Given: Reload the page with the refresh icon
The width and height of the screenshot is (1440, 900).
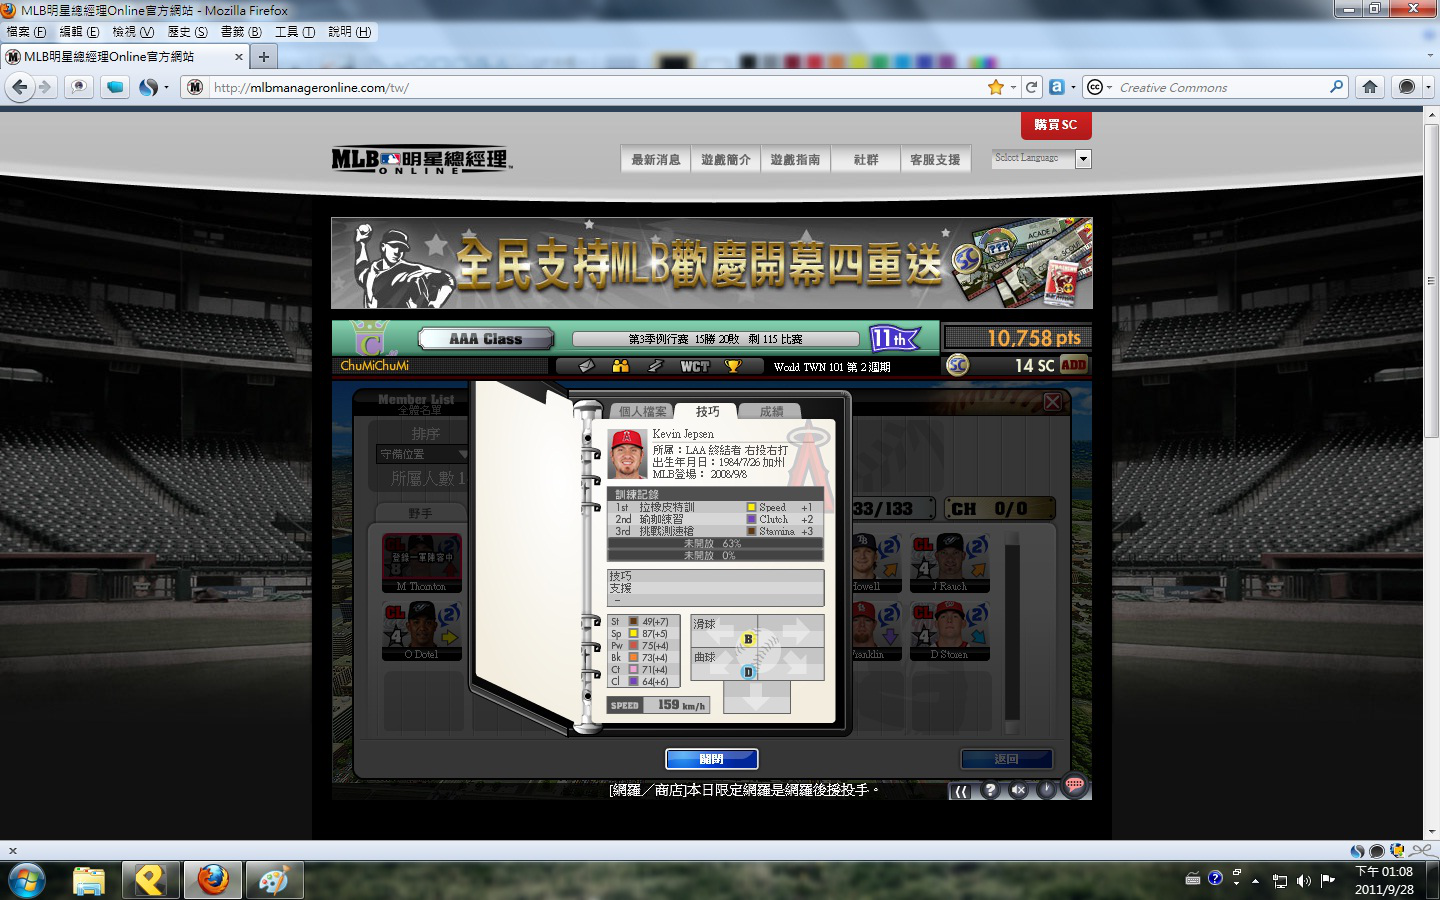Looking at the screenshot, I should (1032, 87).
